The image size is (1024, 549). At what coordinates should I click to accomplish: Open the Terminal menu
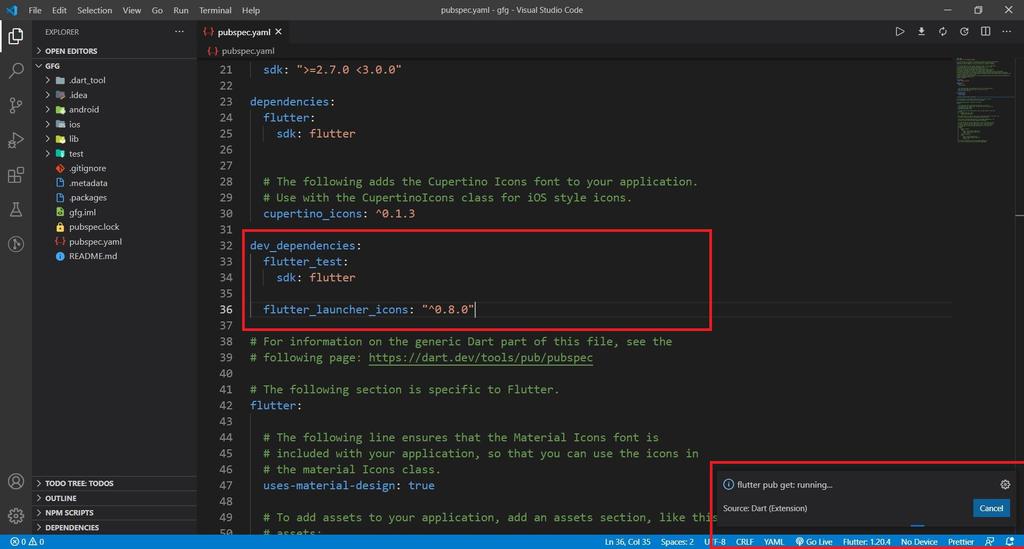point(216,10)
